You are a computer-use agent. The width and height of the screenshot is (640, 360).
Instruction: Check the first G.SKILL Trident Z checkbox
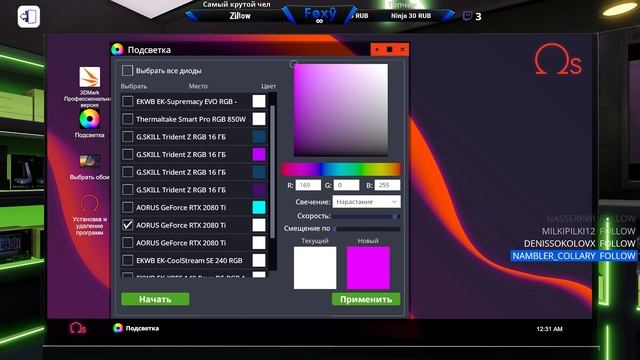pyautogui.click(x=128, y=137)
